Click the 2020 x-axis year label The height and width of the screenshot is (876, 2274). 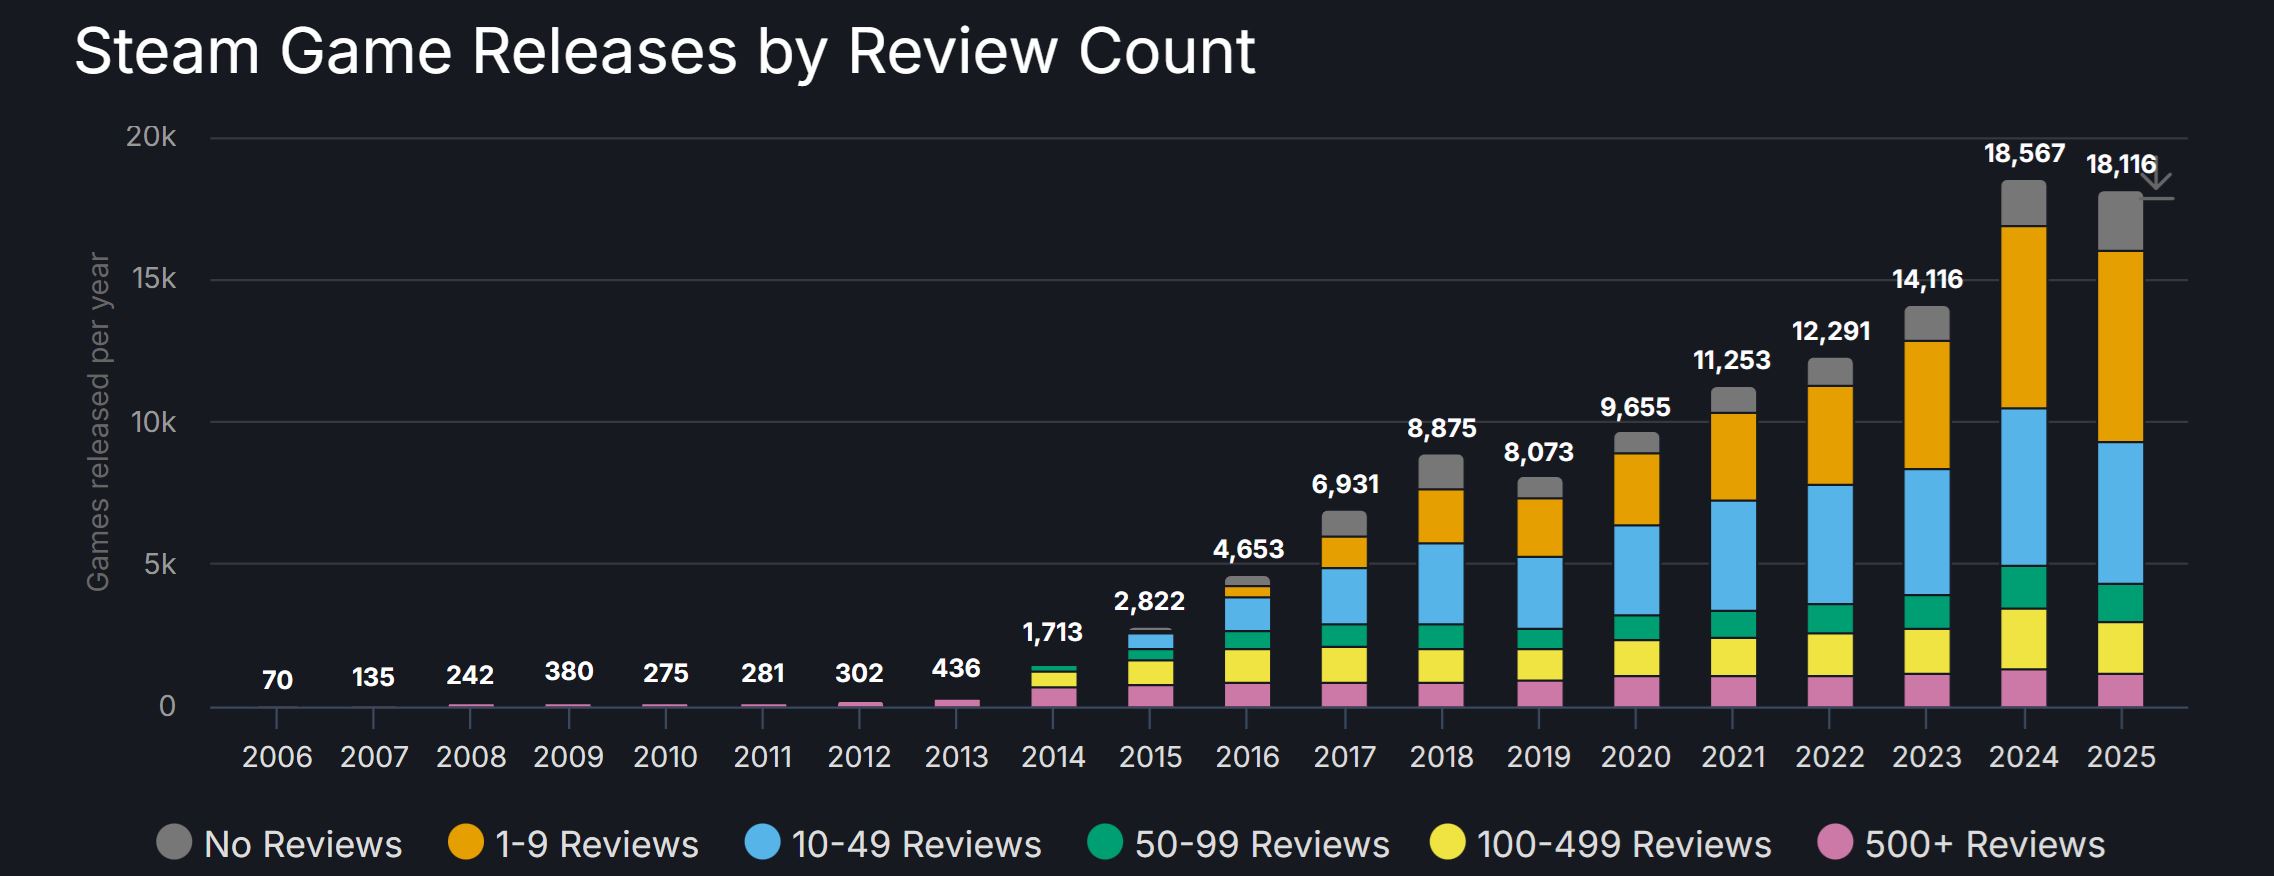click(1635, 757)
